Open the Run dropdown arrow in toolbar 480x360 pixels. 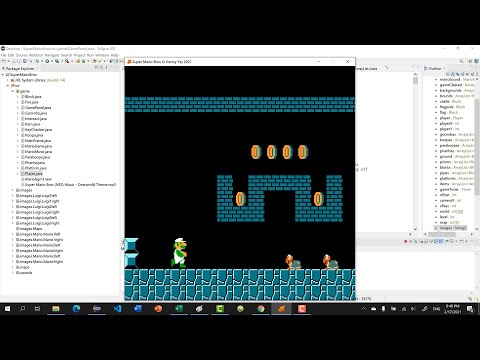[51, 61]
